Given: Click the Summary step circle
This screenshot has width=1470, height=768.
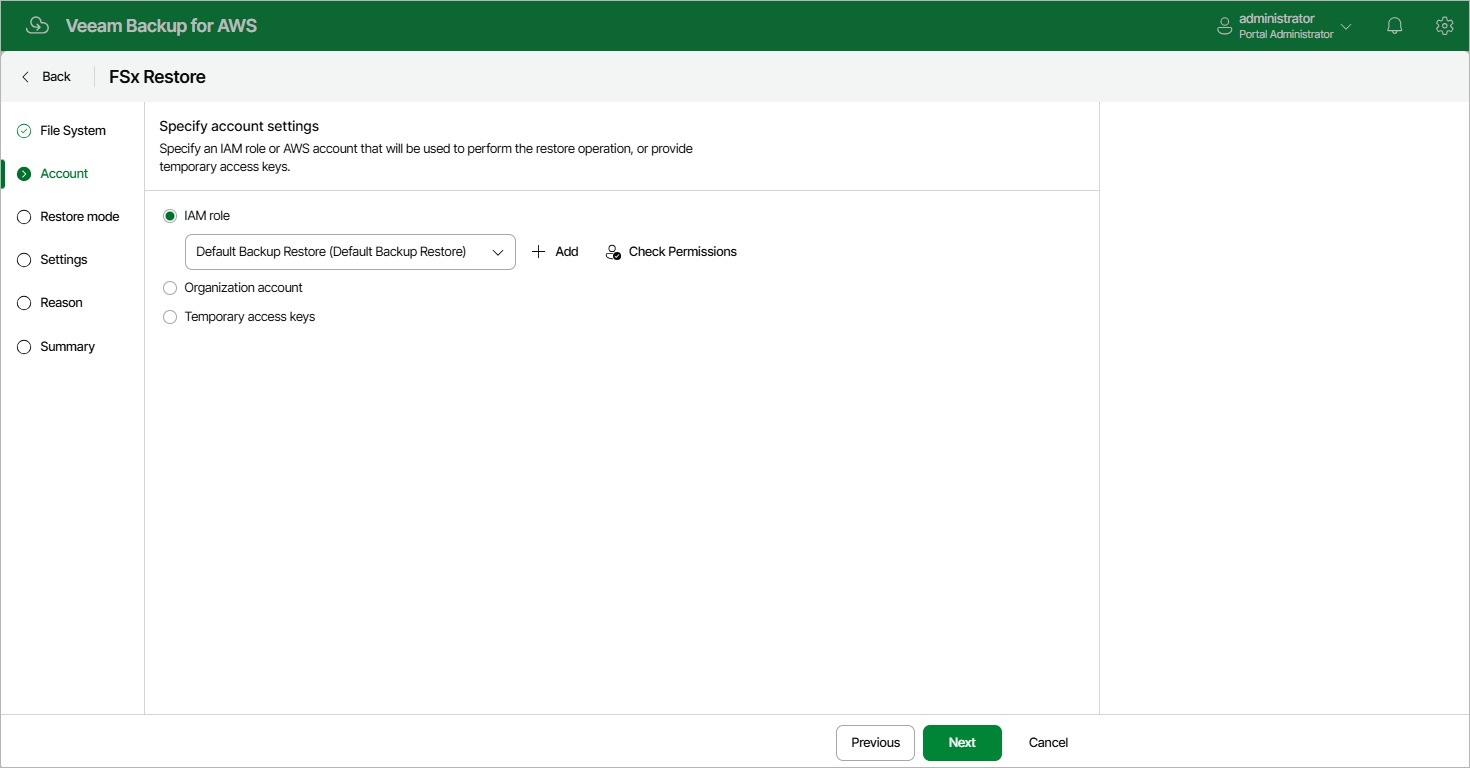Looking at the screenshot, I should tap(24, 347).
